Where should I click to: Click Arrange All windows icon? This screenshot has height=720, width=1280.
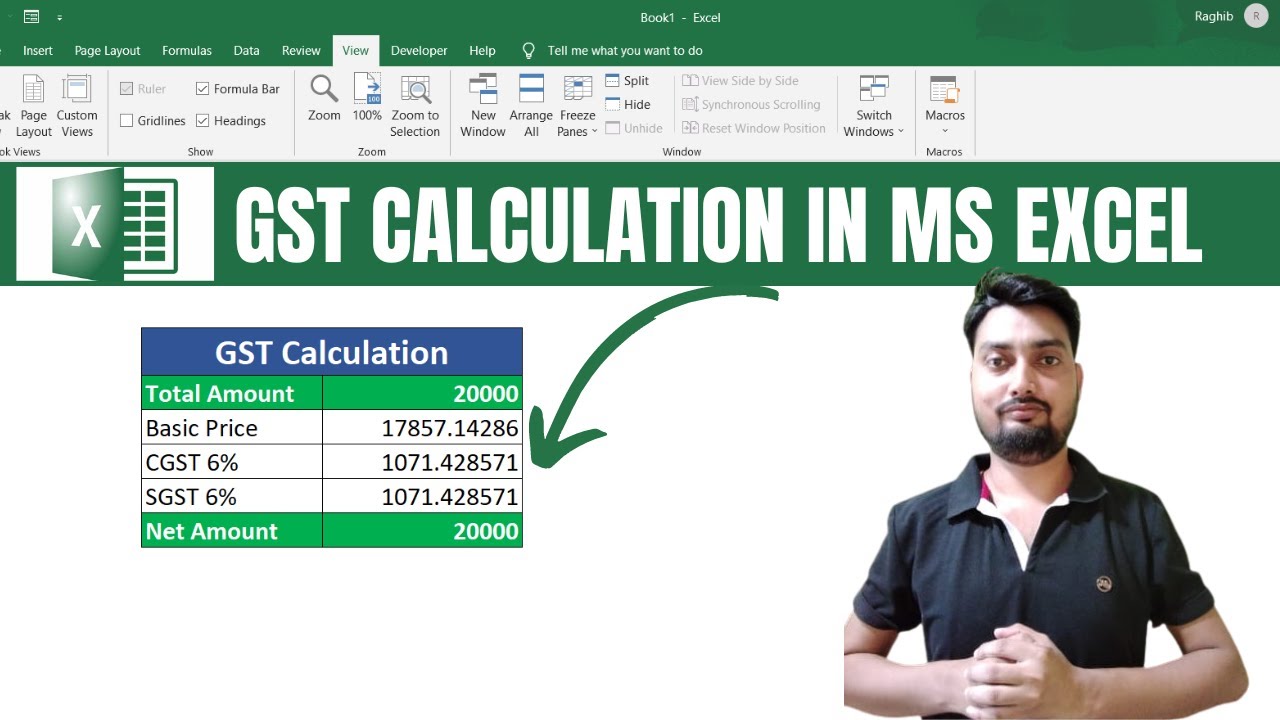(x=531, y=89)
